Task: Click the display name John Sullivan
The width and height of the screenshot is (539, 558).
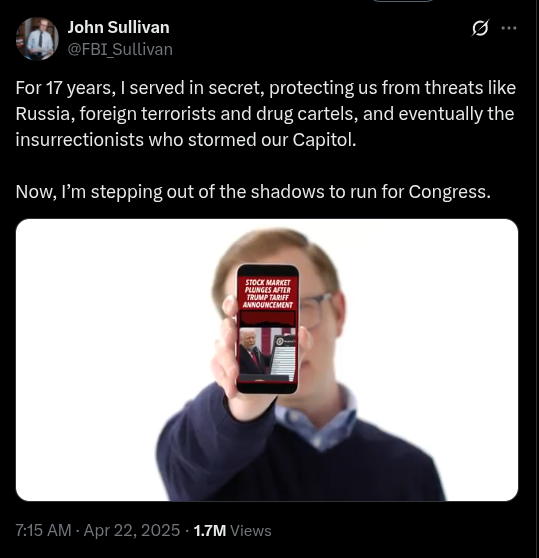Action: point(118,27)
